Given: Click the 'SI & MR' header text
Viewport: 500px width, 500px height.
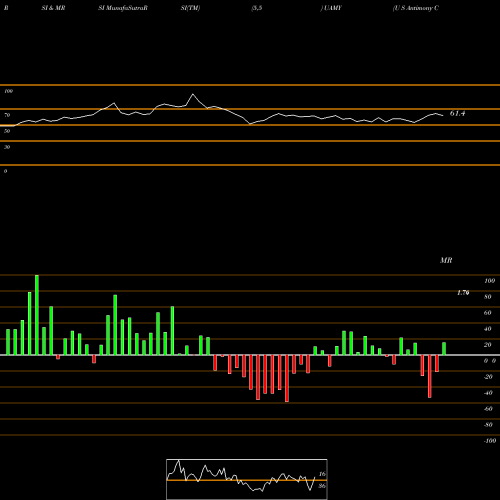Looking at the screenshot, I should (x=53, y=8).
